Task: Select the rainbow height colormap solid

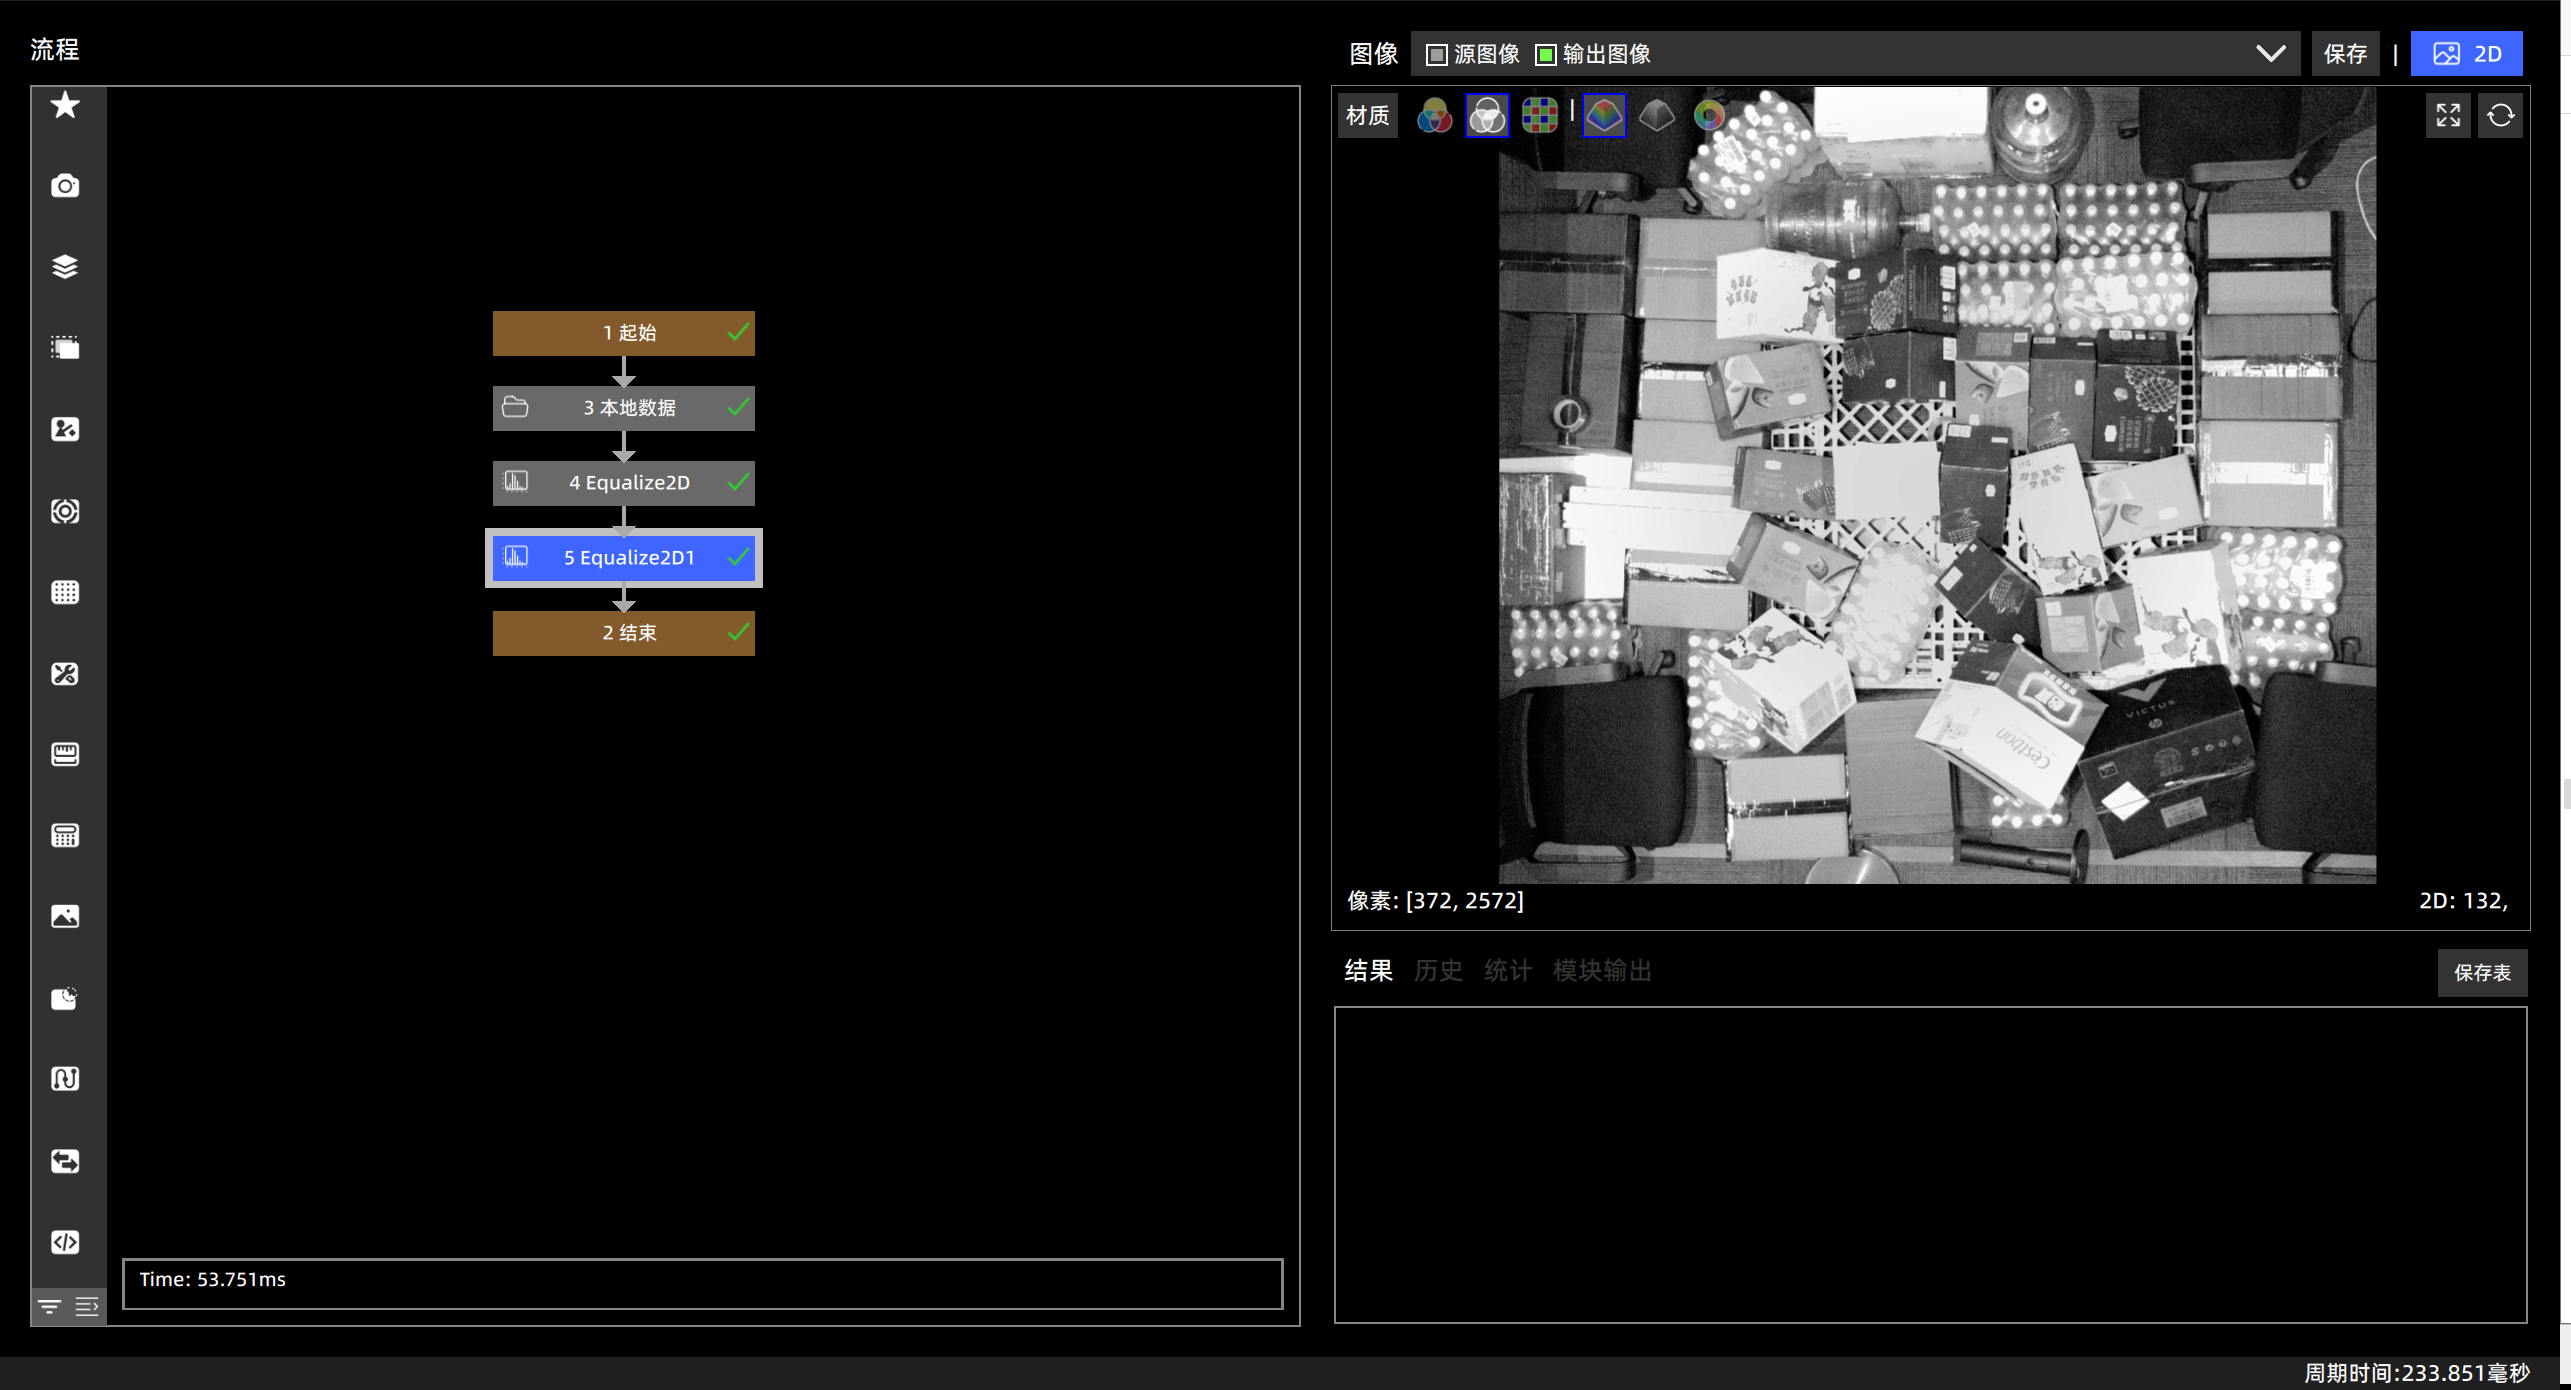Action: (1604, 116)
